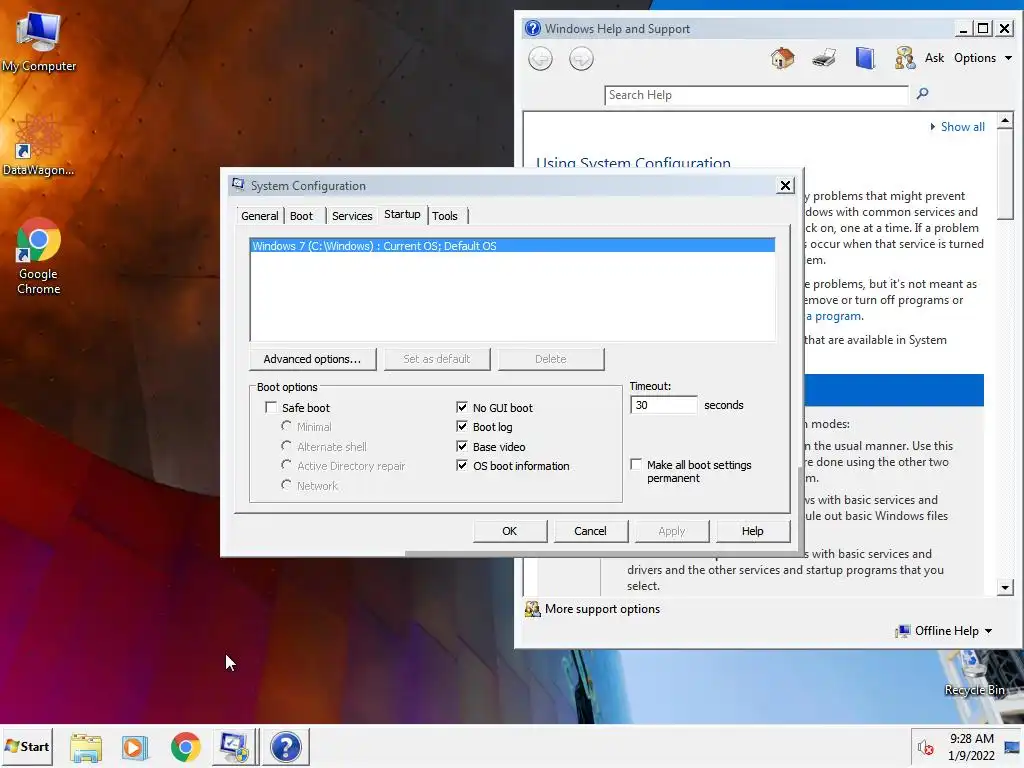Click the Set as default button
The height and width of the screenshot is (768, 1024).
click(437, 359)
